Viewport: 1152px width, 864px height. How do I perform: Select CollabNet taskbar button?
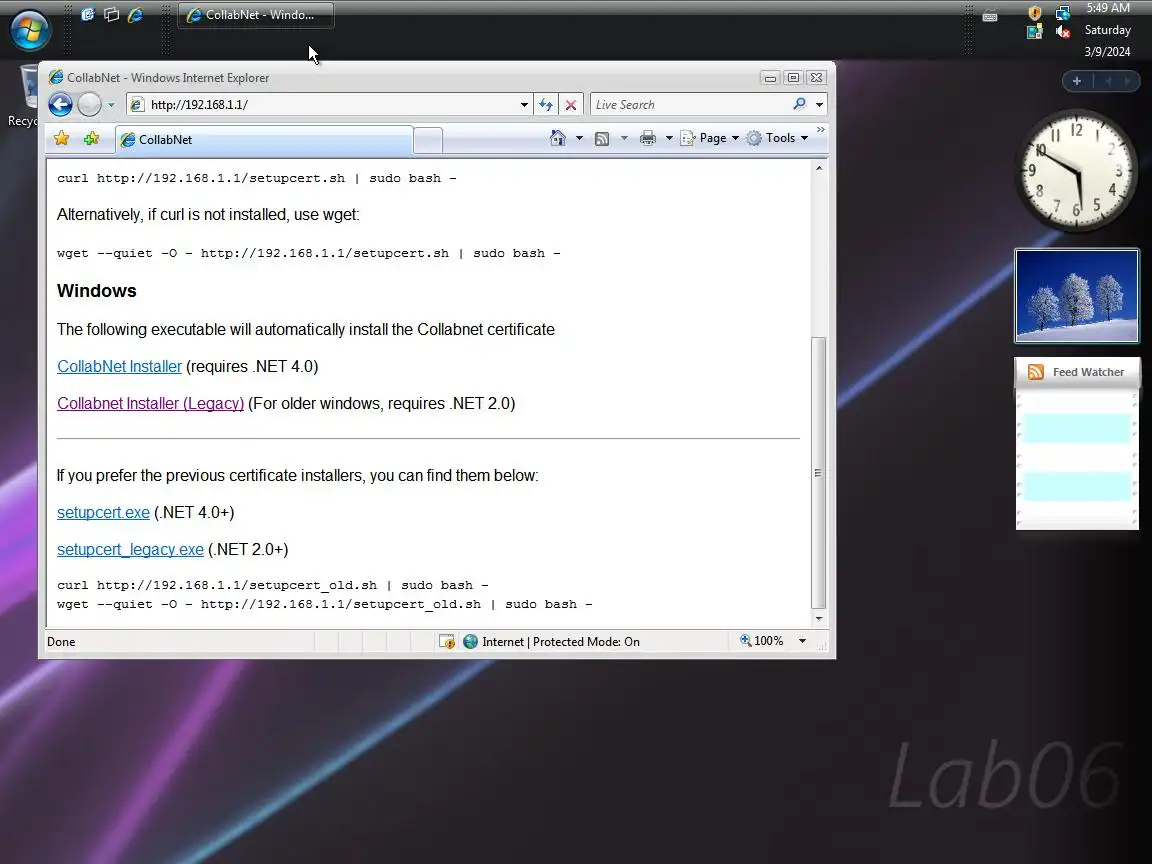(256, 15)
